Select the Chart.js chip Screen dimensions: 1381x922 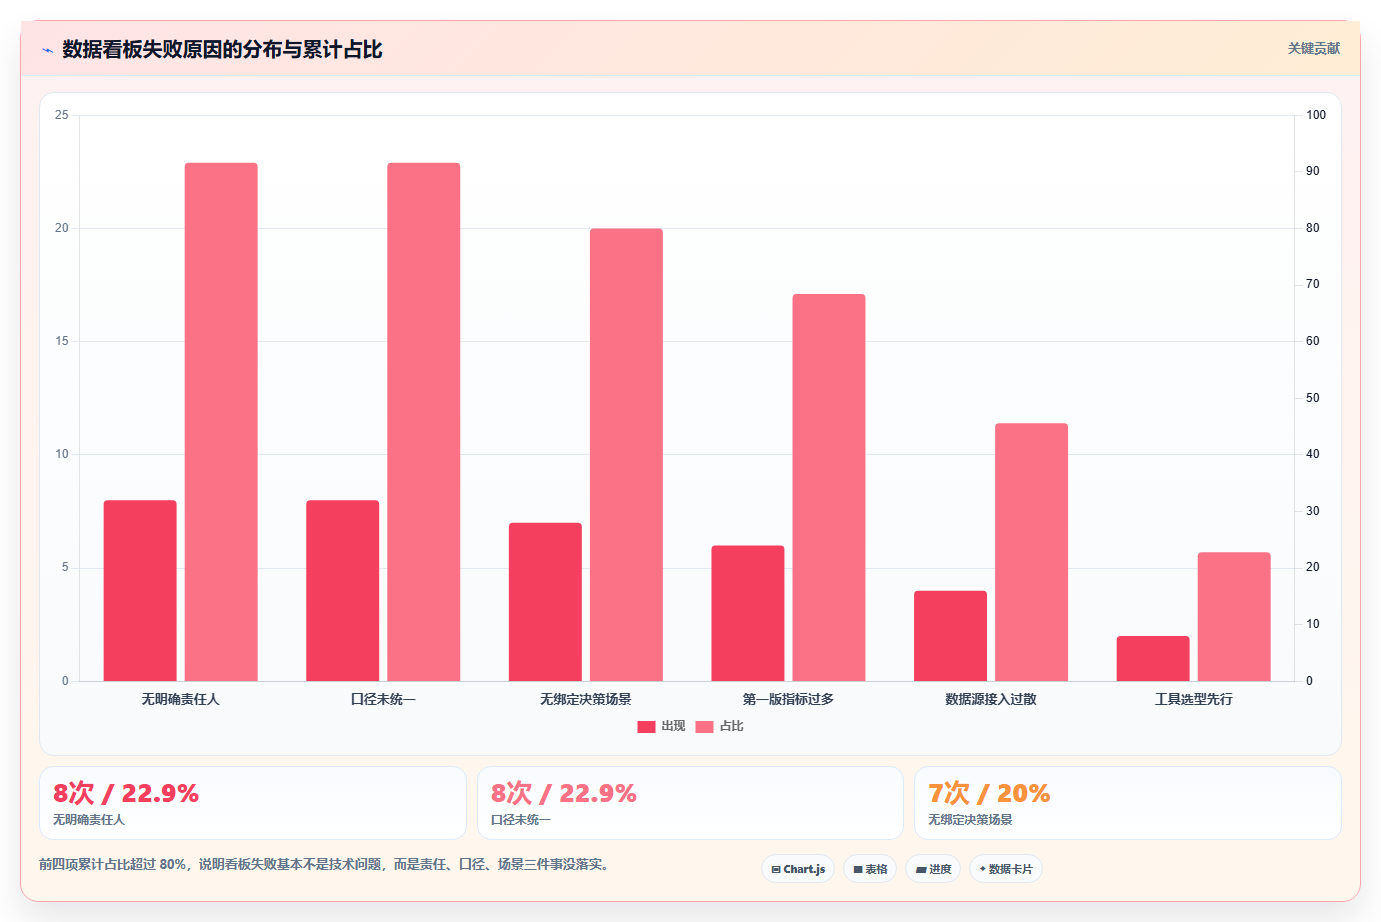click(x=798, y=869)
